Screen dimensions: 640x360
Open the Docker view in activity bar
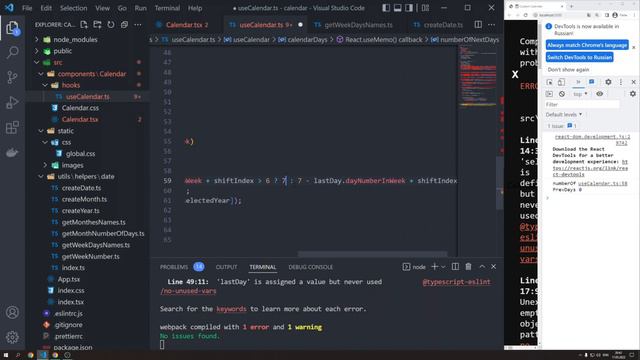click(x=12, y=153)
